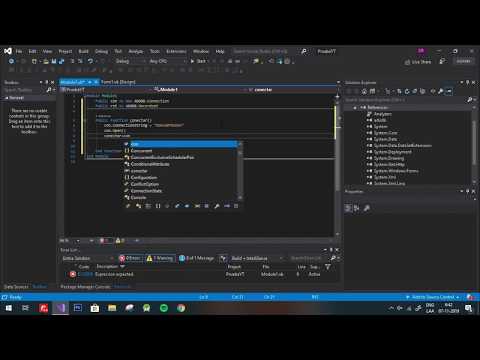Toggle the first IntelliSense filter icon
Image resolution: width=480 pixels, height=360 pixels.
128,206
